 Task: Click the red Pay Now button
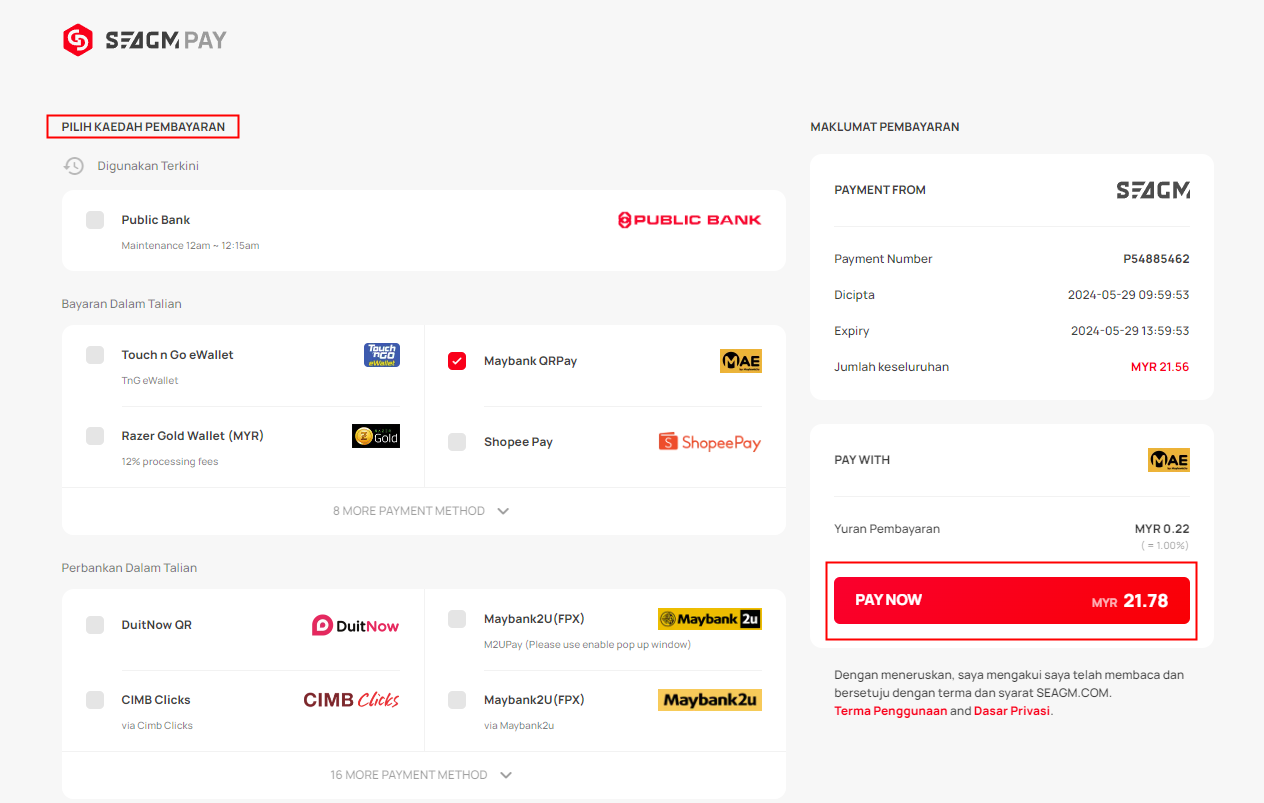1012,601
